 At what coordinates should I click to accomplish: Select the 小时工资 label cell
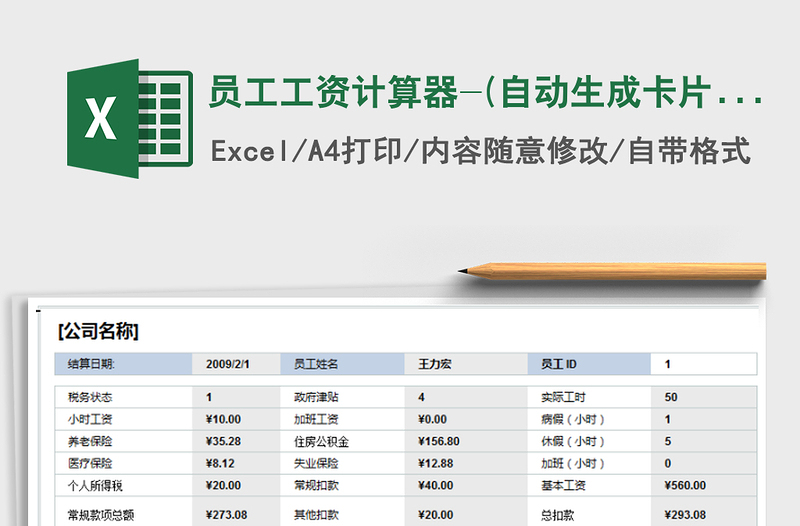point(123,419)
